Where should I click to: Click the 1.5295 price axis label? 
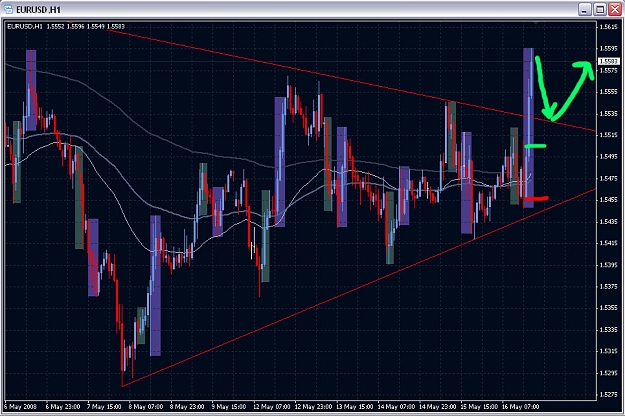pos(609,373)
